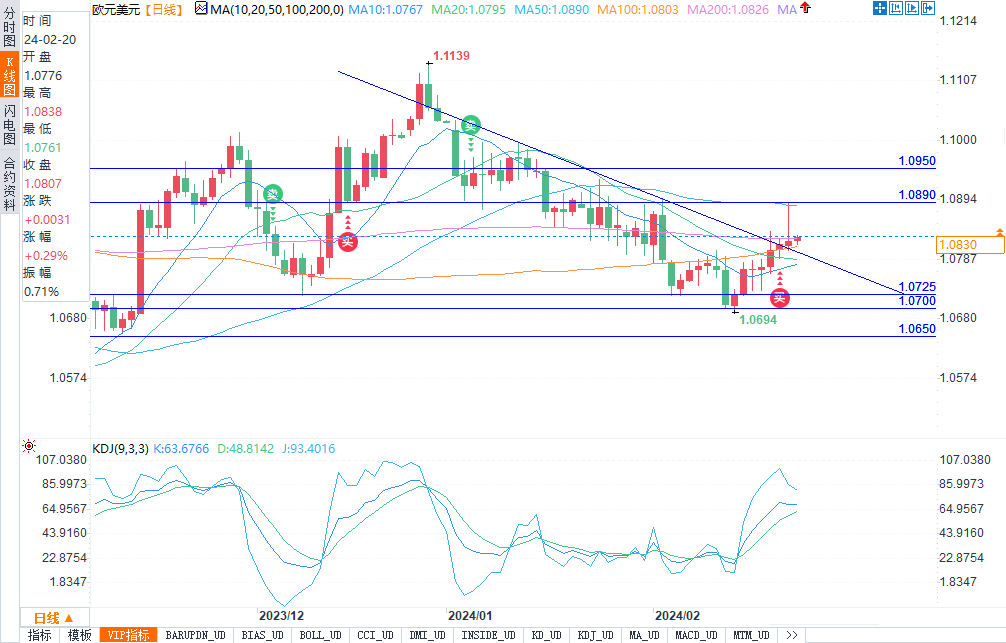Click the MA indicator icon before MA(10,20,50,100,200,0)
Image resolution: width=1006 pixels, height=643 pixels.
(x=202, y=9)
